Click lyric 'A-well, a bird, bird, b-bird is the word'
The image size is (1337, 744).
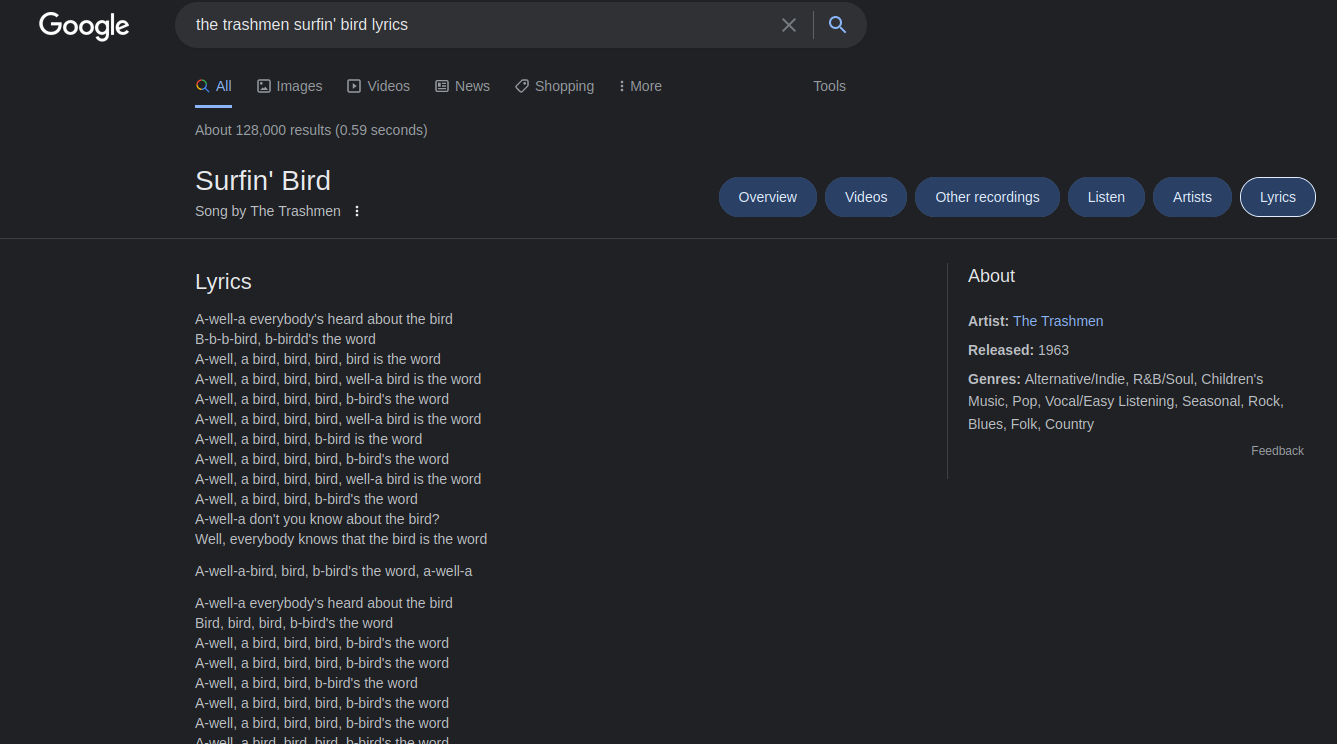click(x=308, y=439)
